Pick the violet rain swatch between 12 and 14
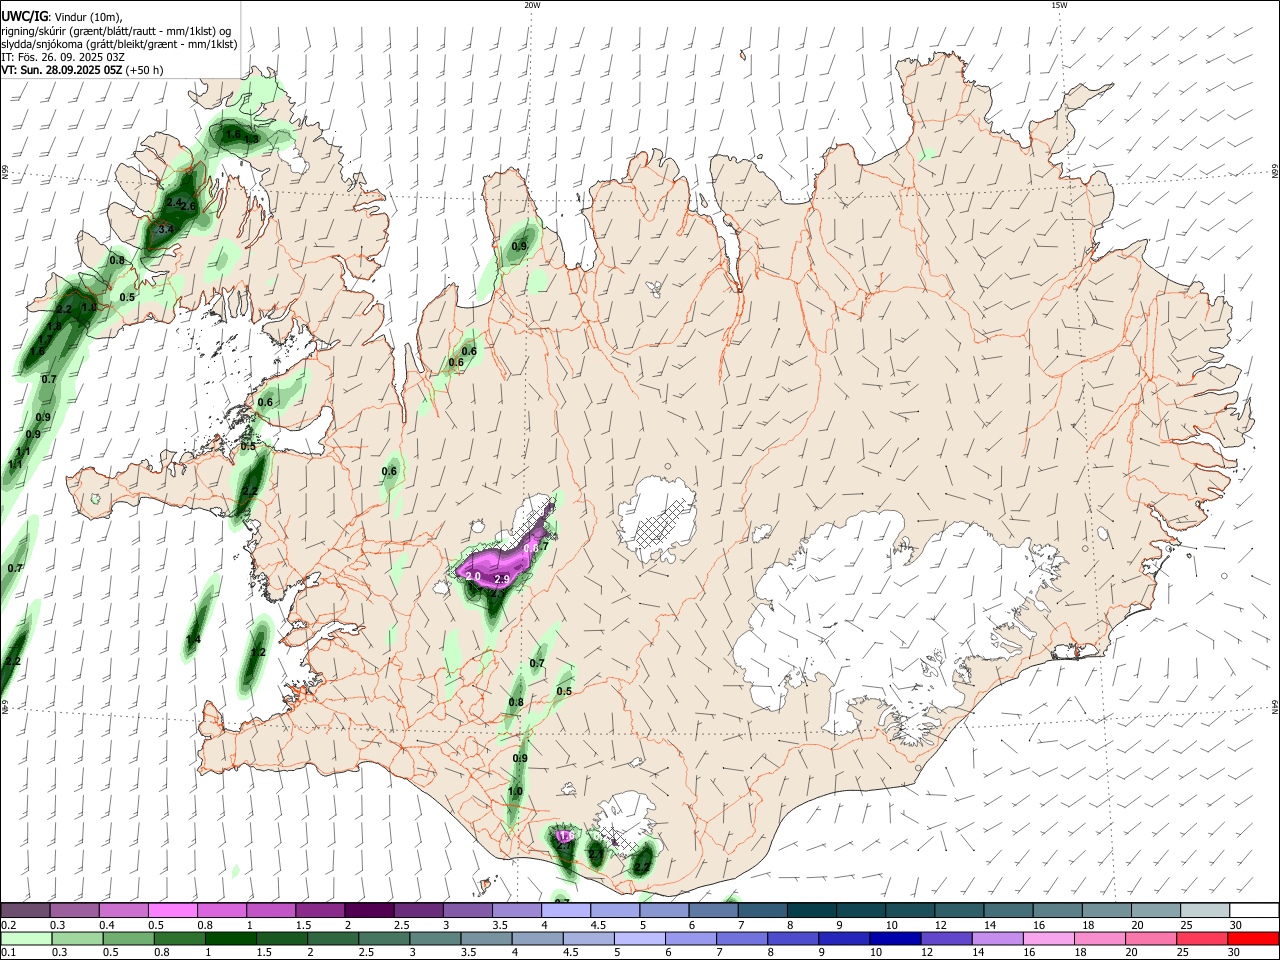This screenshot has height=960, width=1280. click(x=949, y=938)
